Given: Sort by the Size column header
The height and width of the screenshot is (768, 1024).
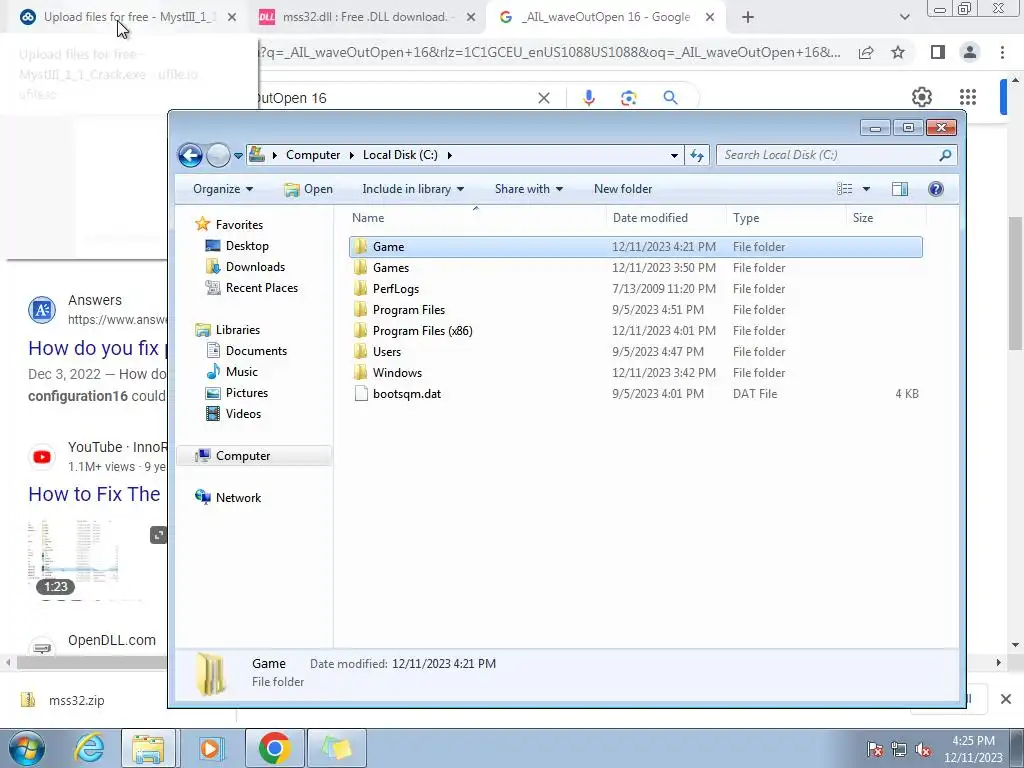Looking at the screenshot, I should pyautogui.click(x=886, y=218).
